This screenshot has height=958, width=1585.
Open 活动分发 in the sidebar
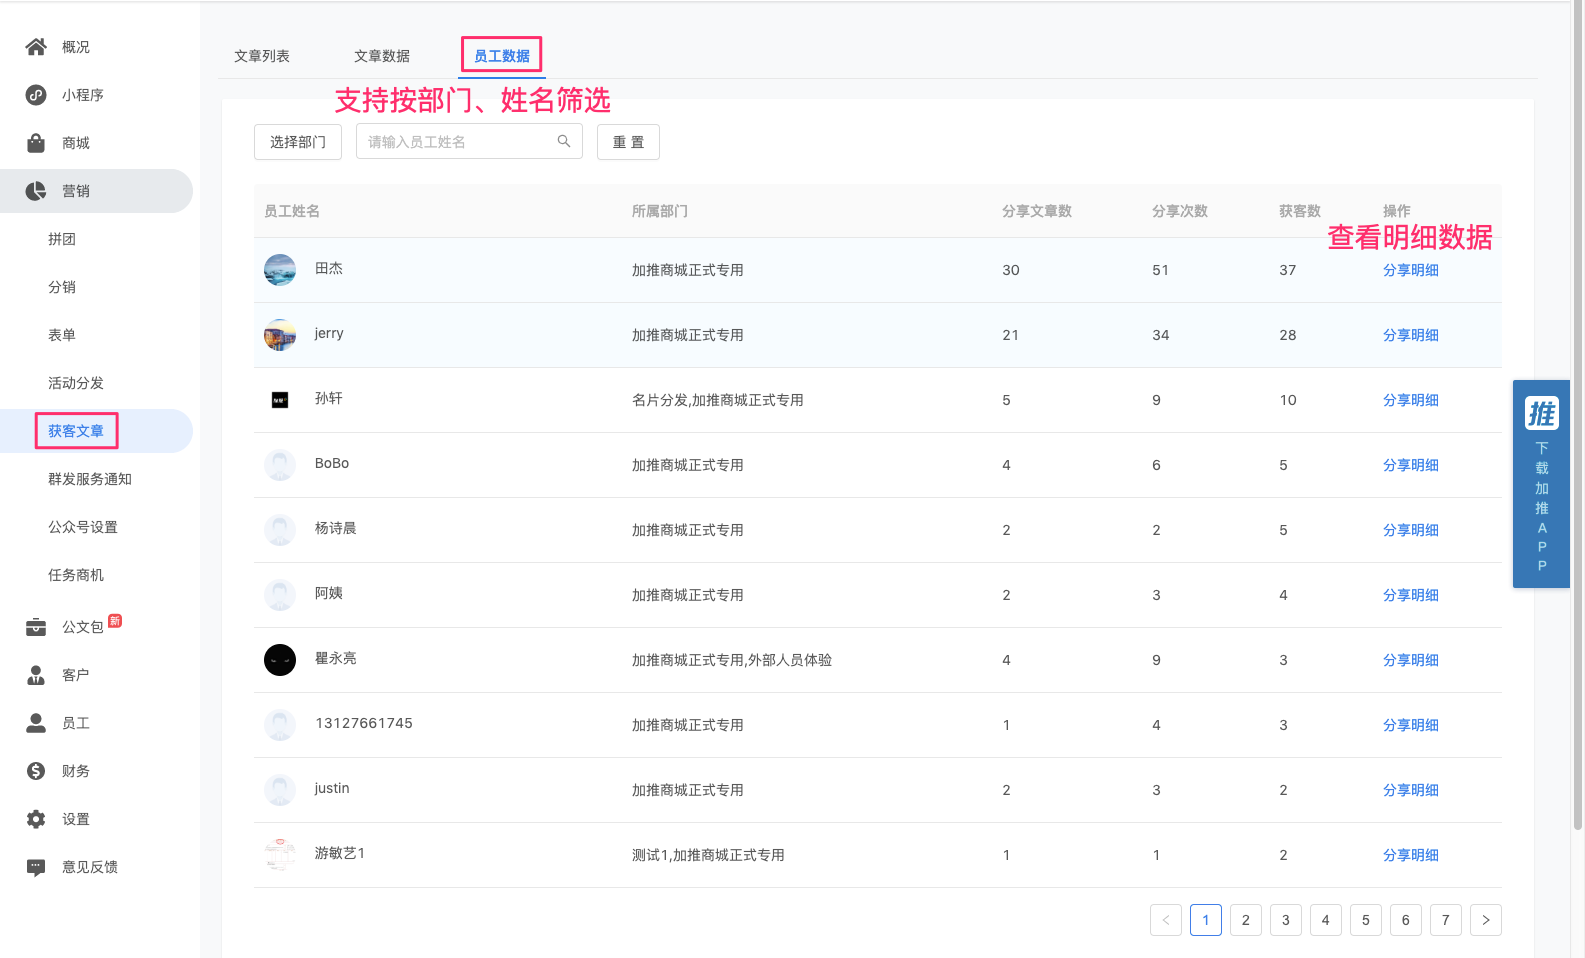click(x=76, y=383)
